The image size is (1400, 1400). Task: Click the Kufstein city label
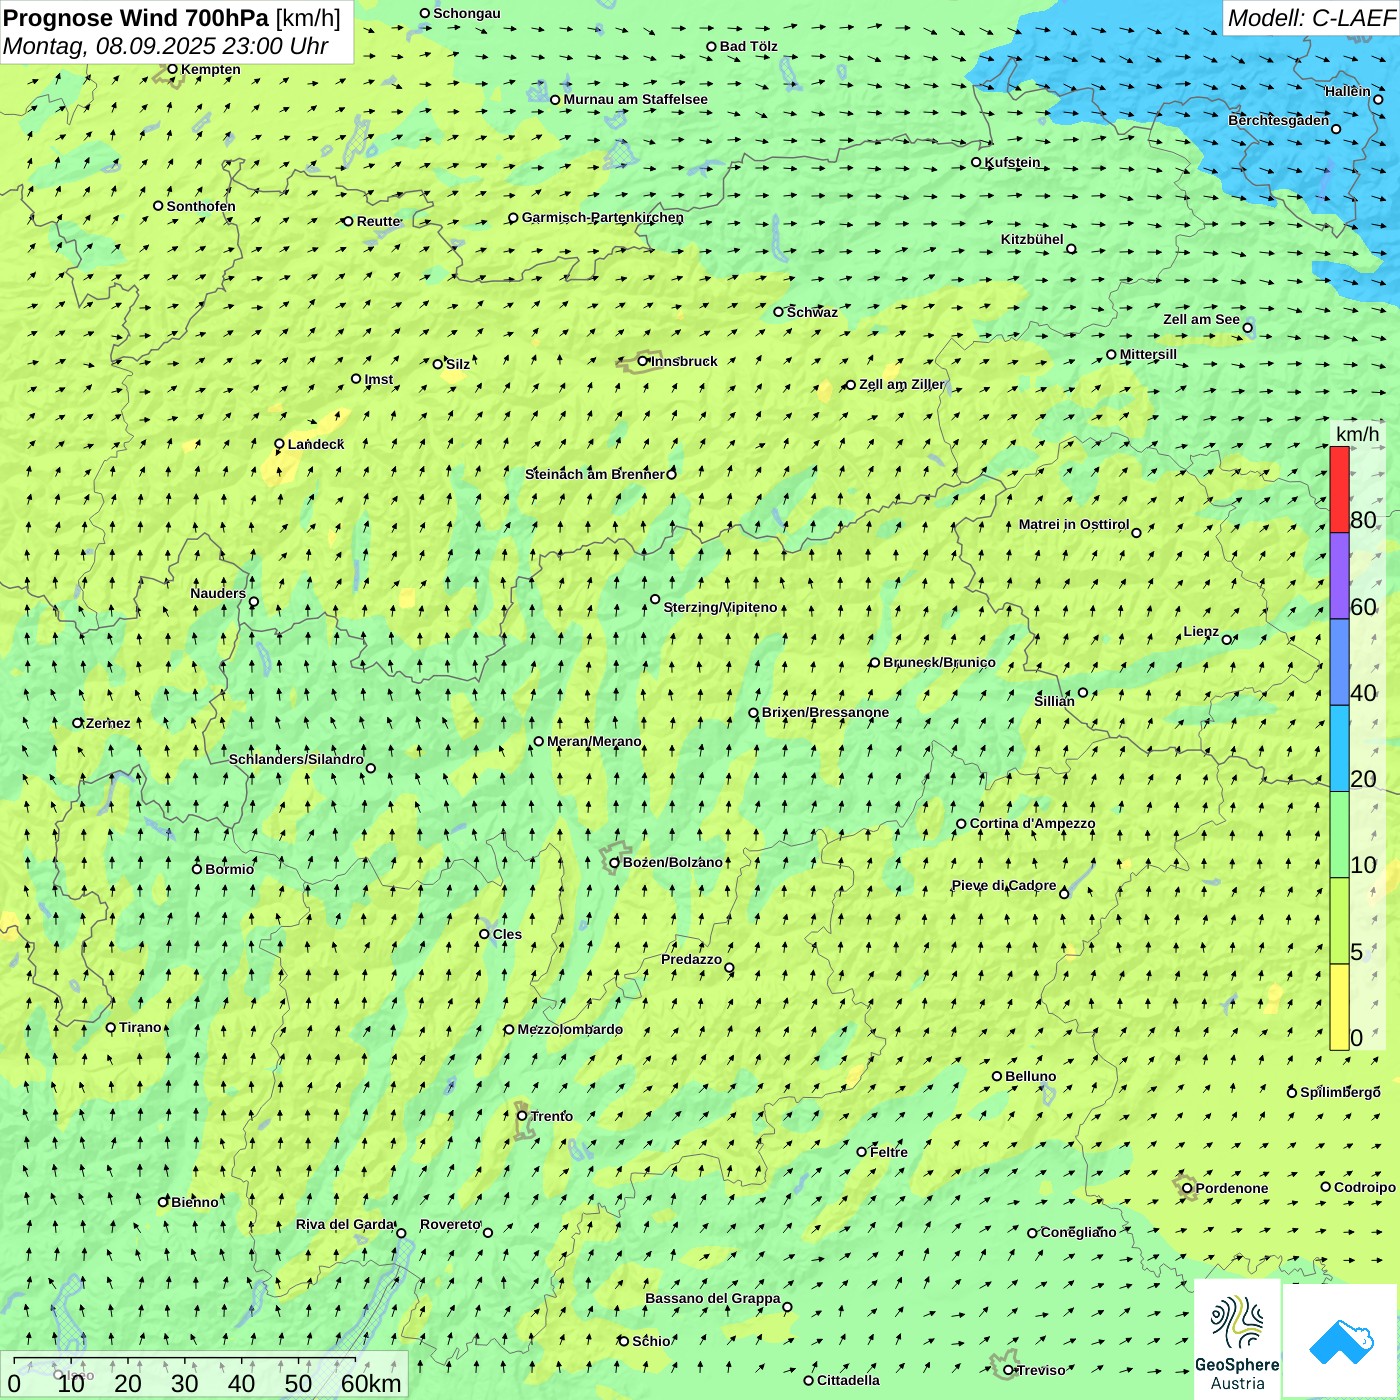(x=1013, y=162)
